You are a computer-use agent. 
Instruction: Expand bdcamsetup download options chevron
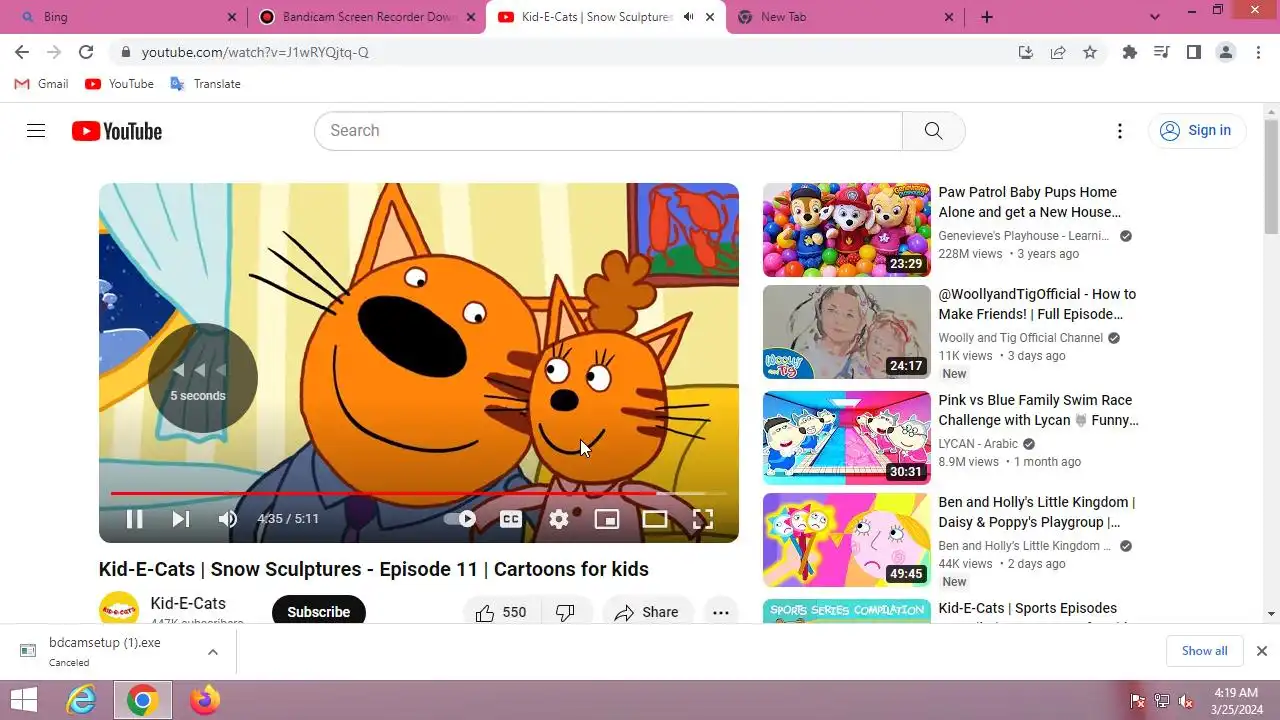pyautogui.click(x=213, y=652)
